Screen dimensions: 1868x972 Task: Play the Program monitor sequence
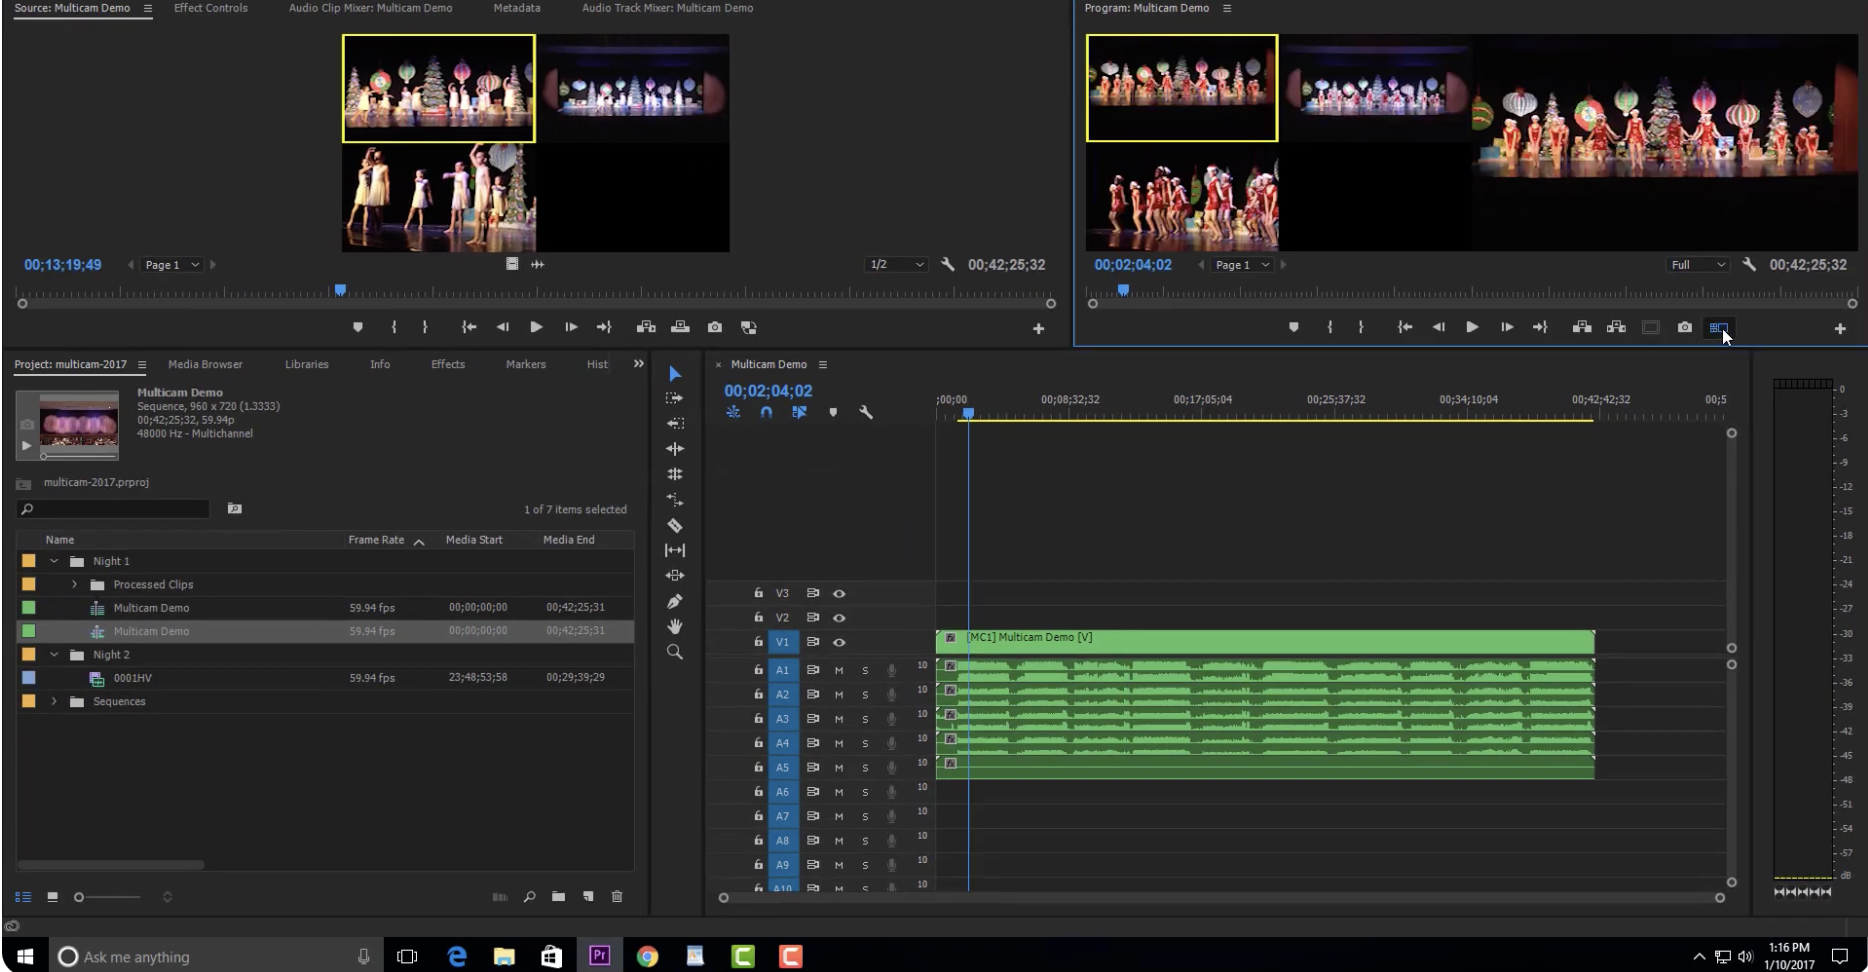coord(1472,327)
